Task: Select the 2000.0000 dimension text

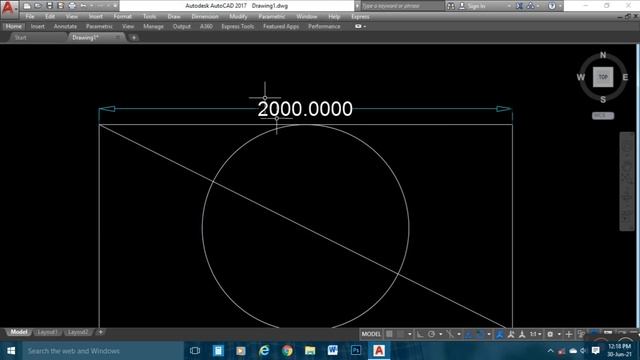Action: click(x=305, y=109)
